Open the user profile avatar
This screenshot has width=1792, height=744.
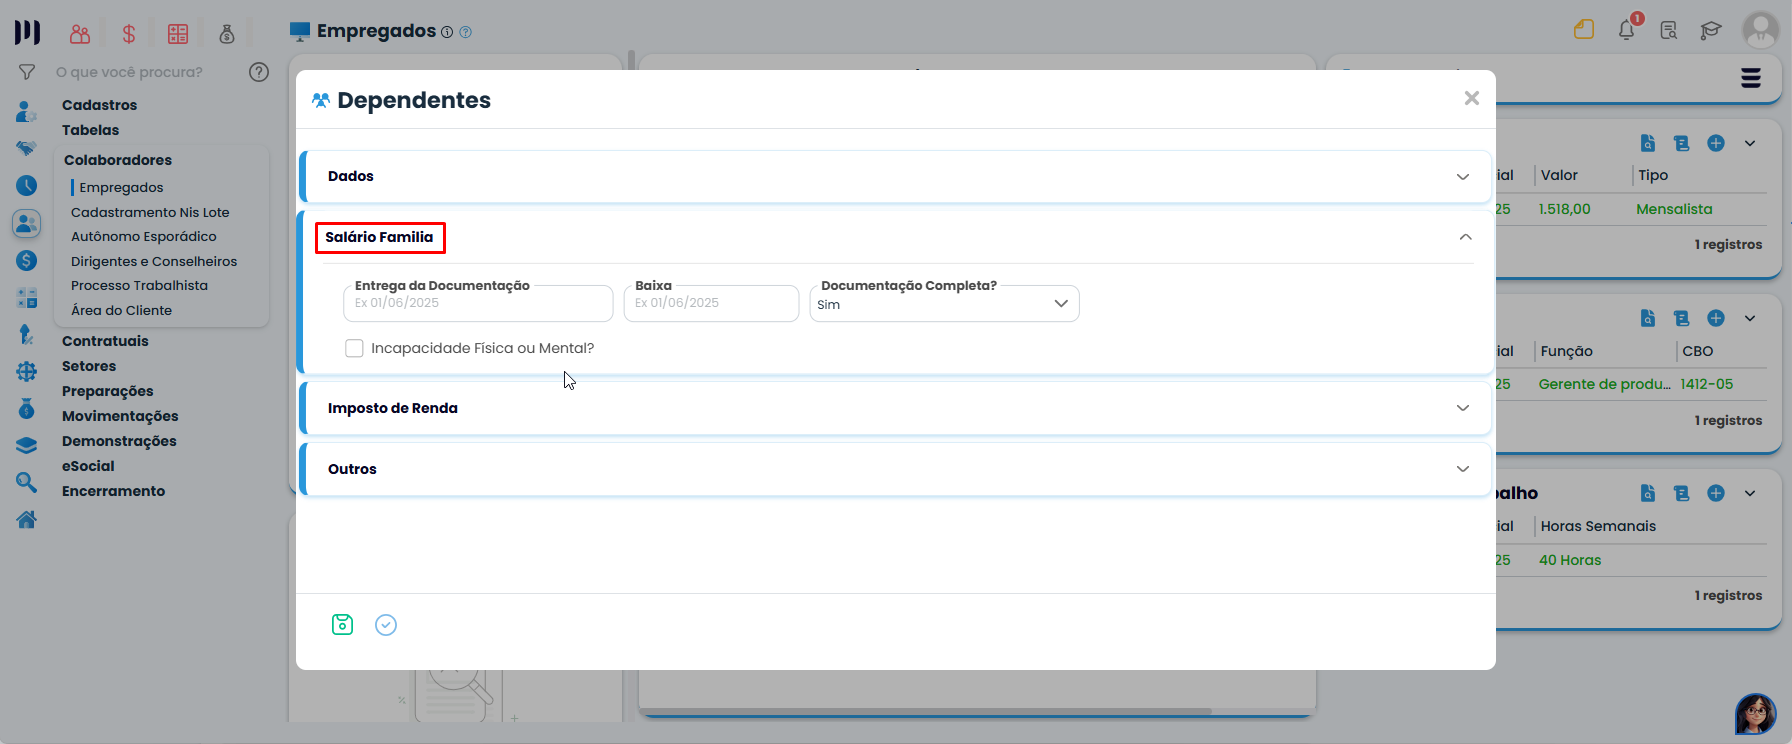pos(1760,30)
